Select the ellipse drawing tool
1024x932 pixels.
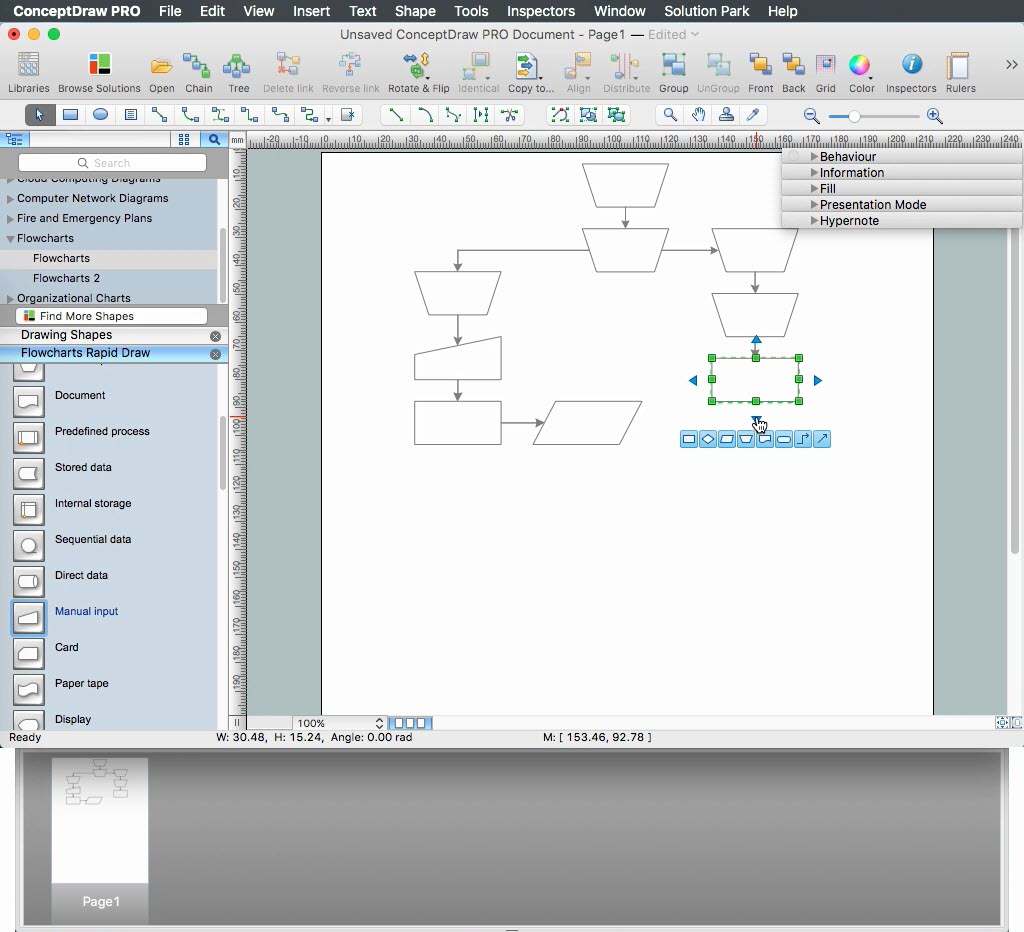click(x=100, y=115)
